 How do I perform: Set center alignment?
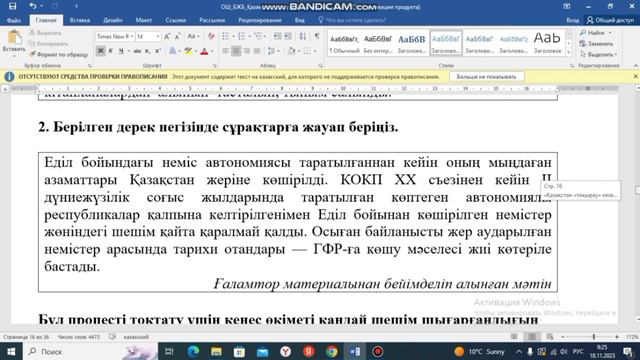pyautogui.click(x=236, y=51)
